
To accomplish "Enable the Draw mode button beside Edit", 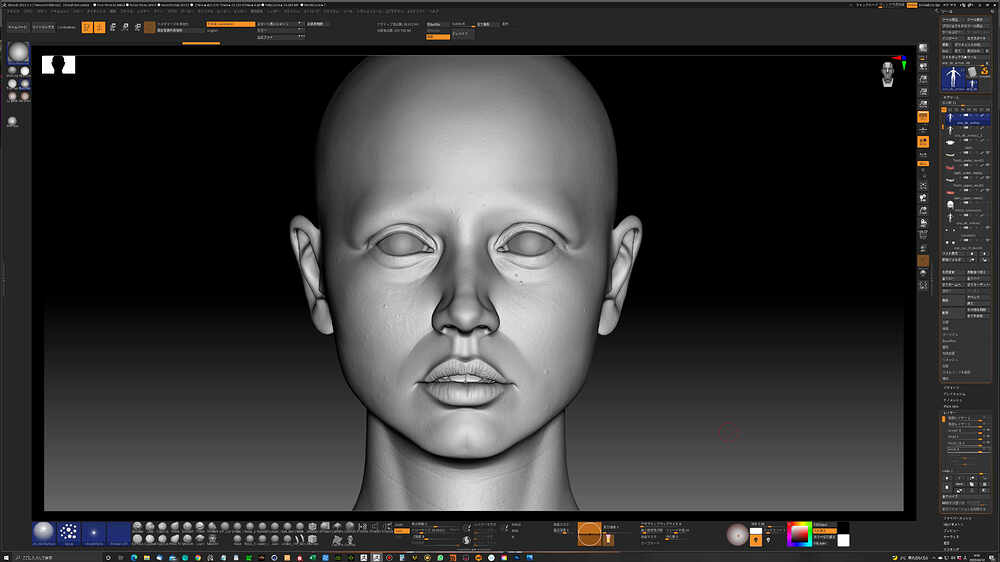I will 99,27.
